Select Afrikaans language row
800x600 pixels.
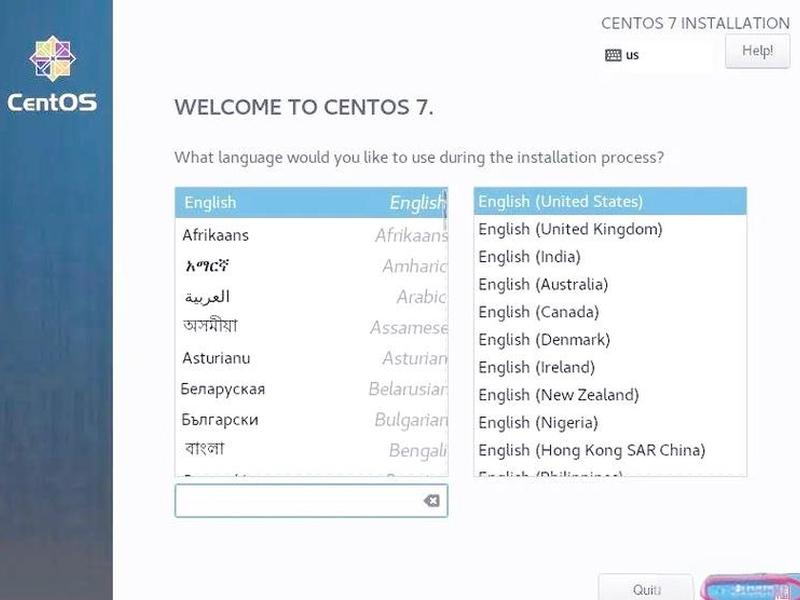pos(311,235)
